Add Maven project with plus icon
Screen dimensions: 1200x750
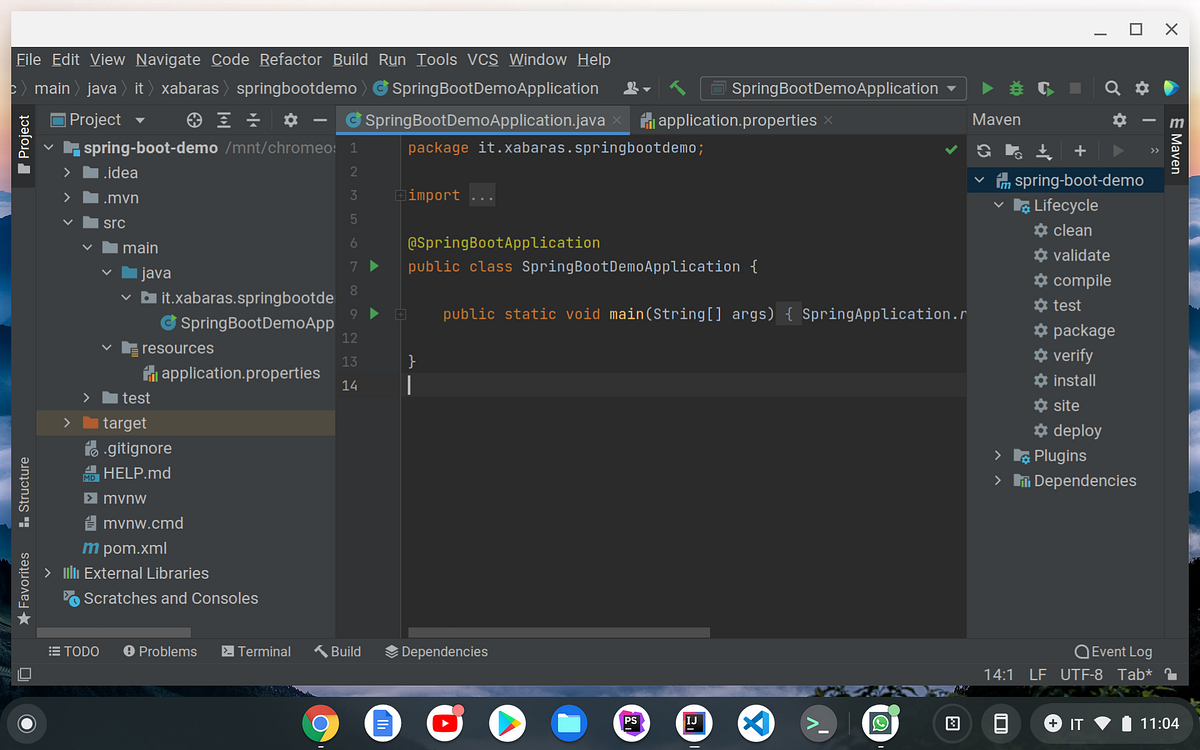(x=1080, y=151)
